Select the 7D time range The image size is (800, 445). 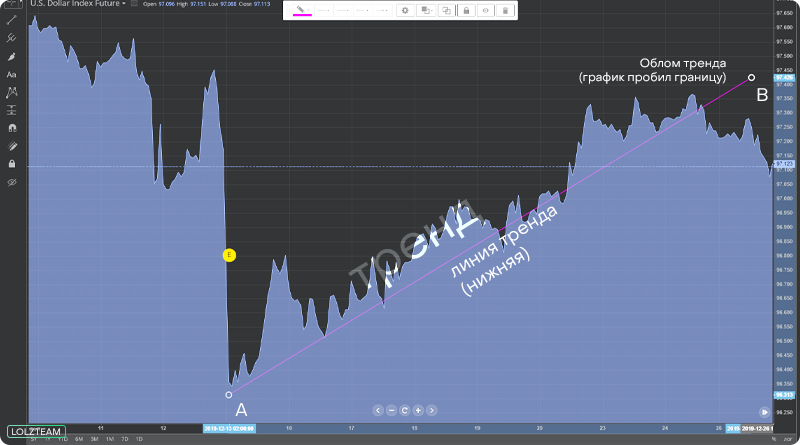(124, 439)
